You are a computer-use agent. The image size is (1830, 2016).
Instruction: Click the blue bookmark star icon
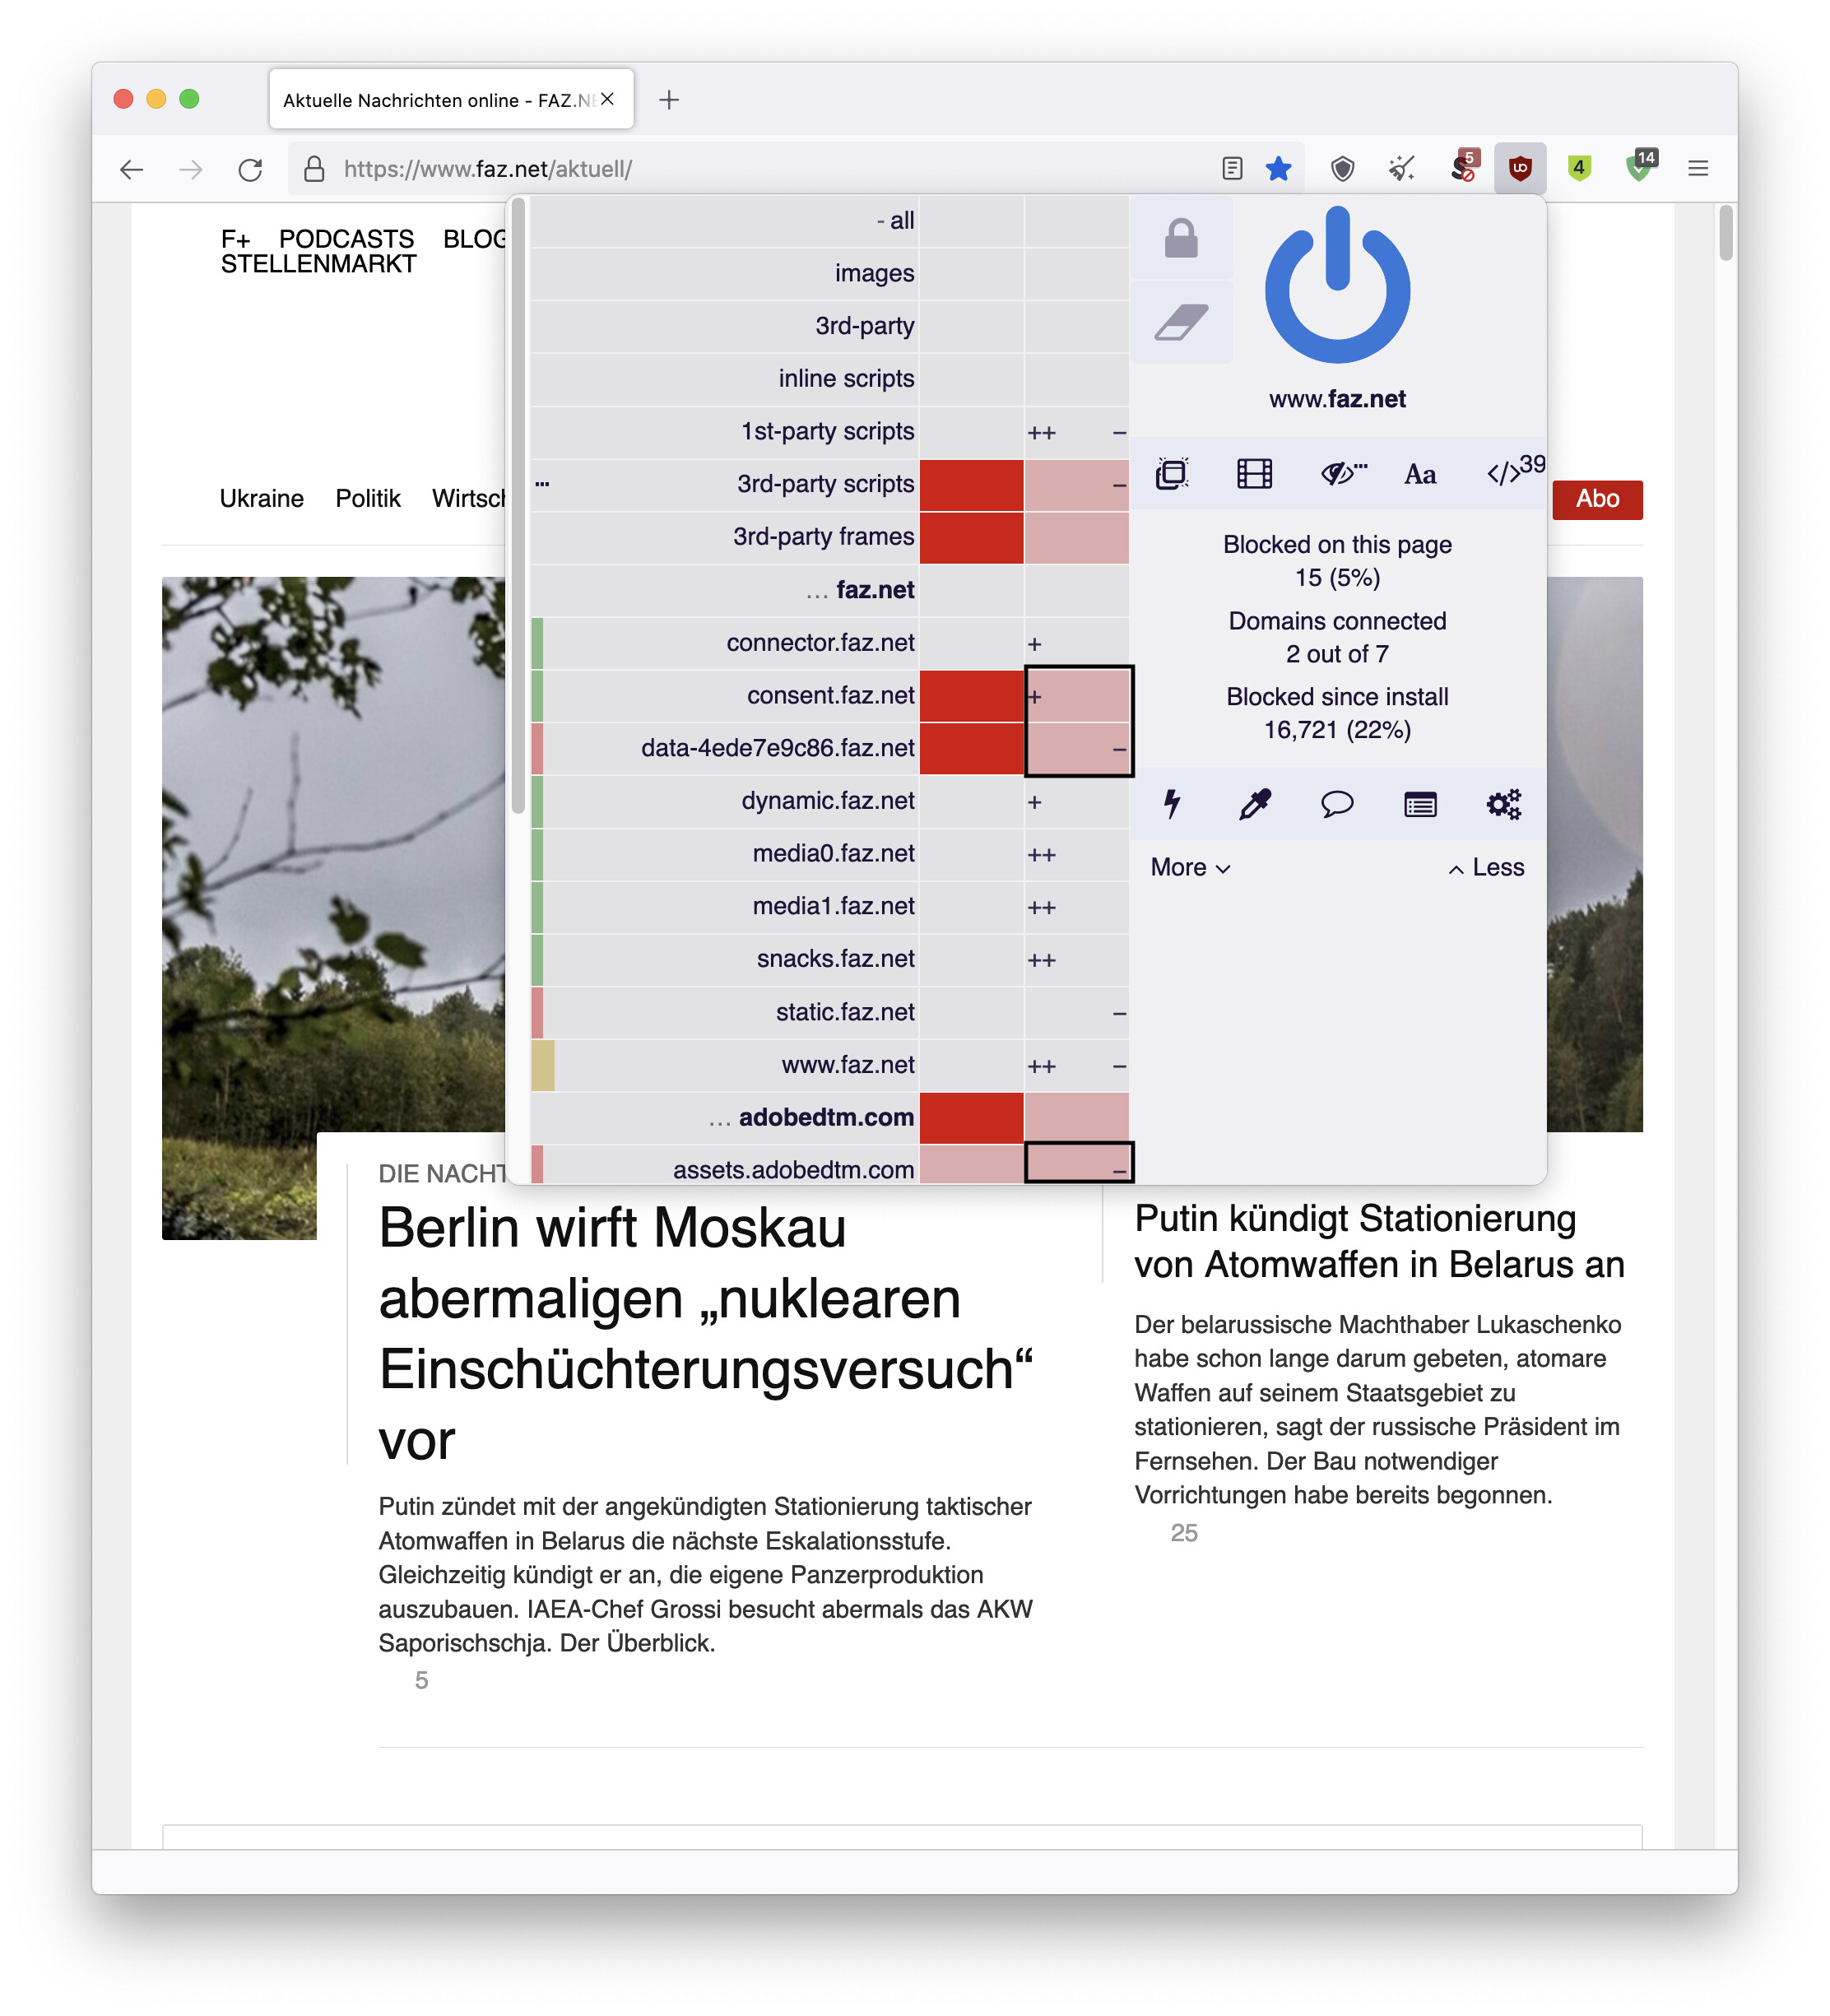click(1278, 168)
